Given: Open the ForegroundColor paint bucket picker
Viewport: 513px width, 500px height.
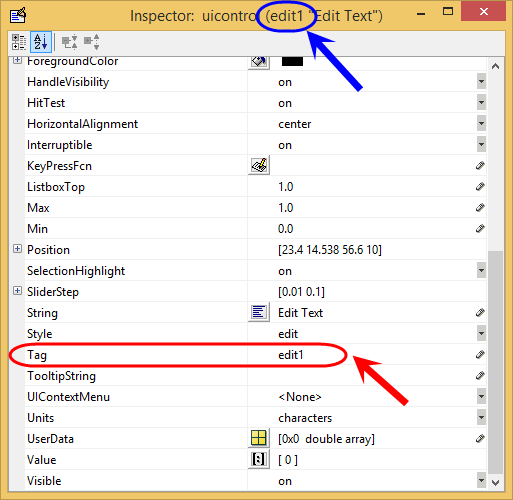Looking at the screenshot, I should (x=259, y=62).
